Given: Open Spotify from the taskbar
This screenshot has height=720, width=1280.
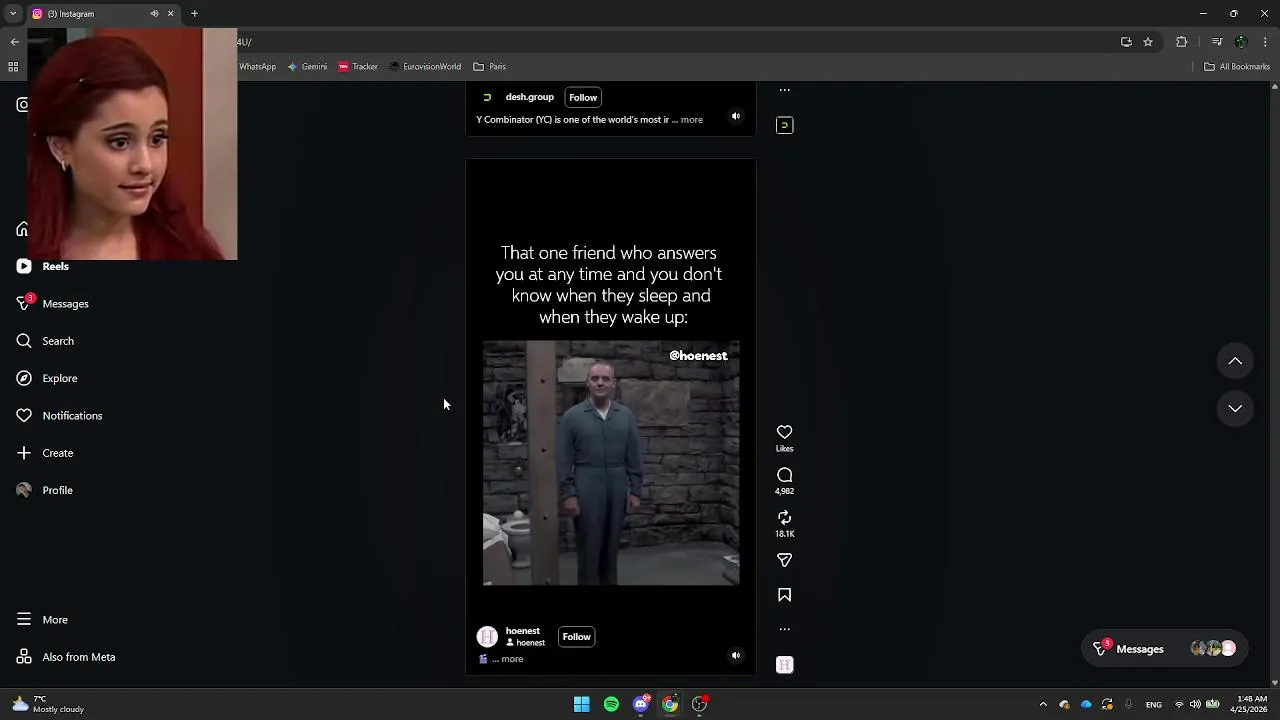Looking at the screenshot, I should pos(611,704).
